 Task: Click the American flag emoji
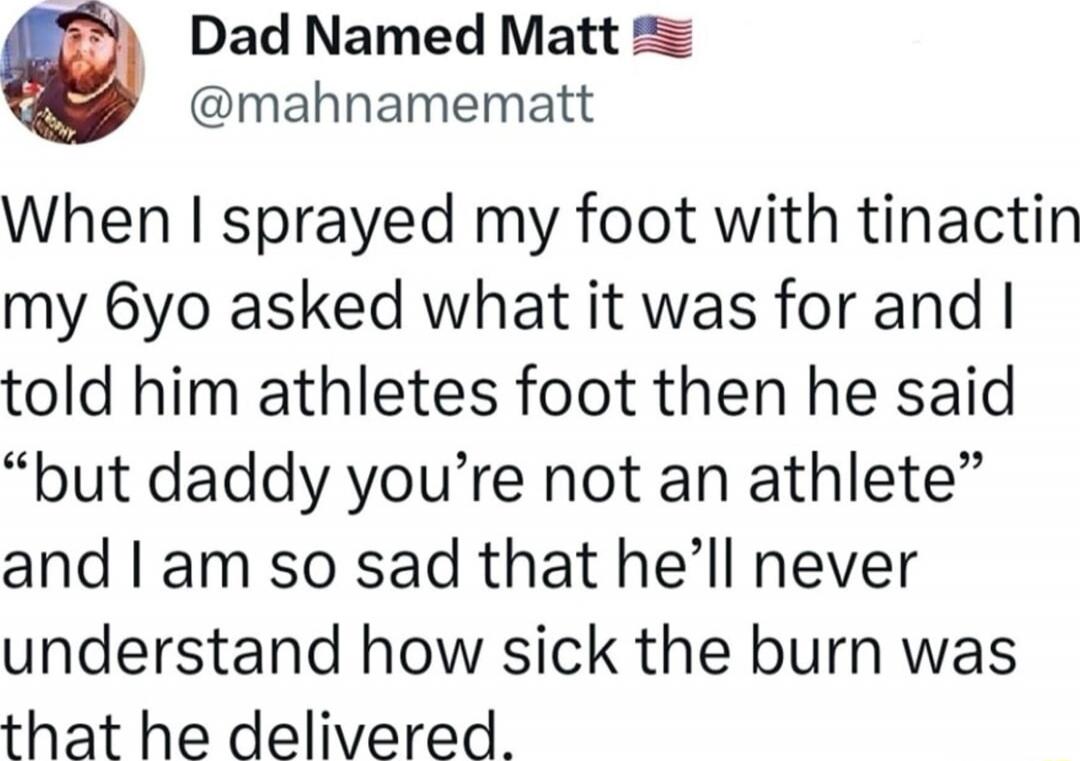tap(662, 37)
